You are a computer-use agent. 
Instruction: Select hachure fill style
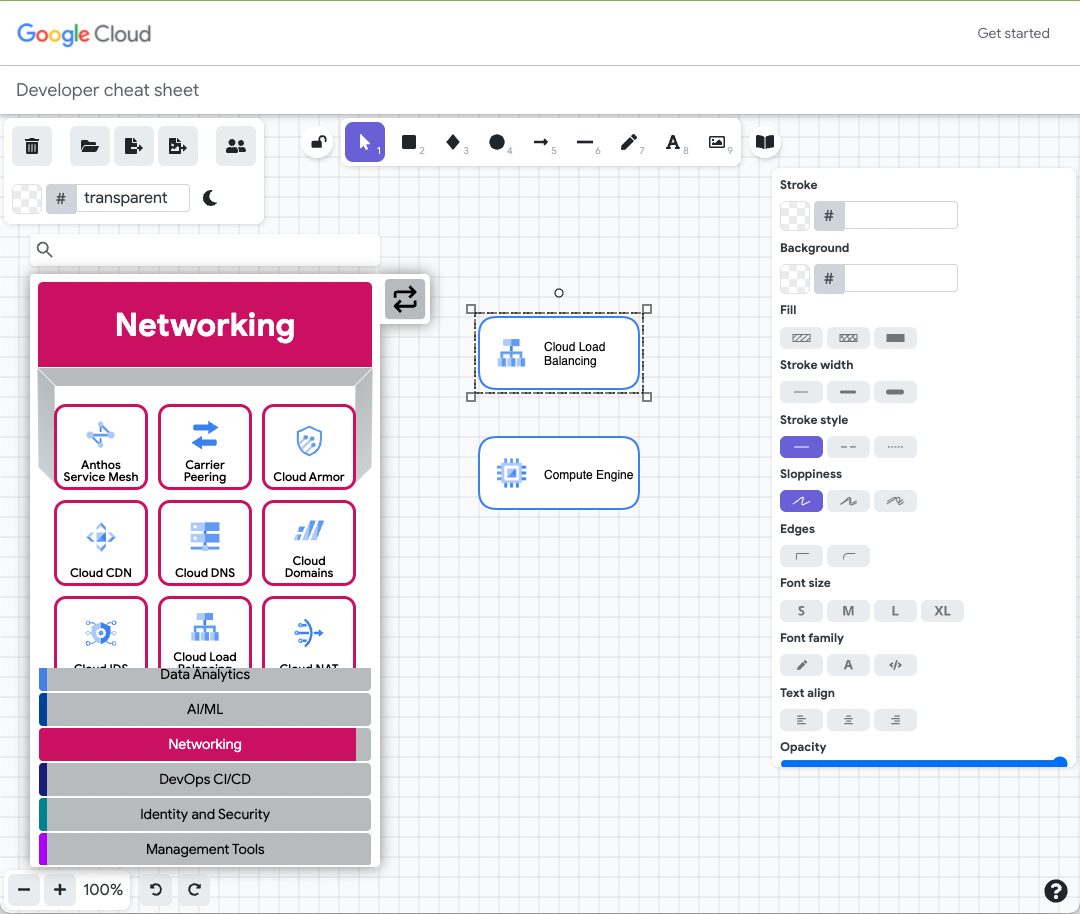click(x=801, y=338)
